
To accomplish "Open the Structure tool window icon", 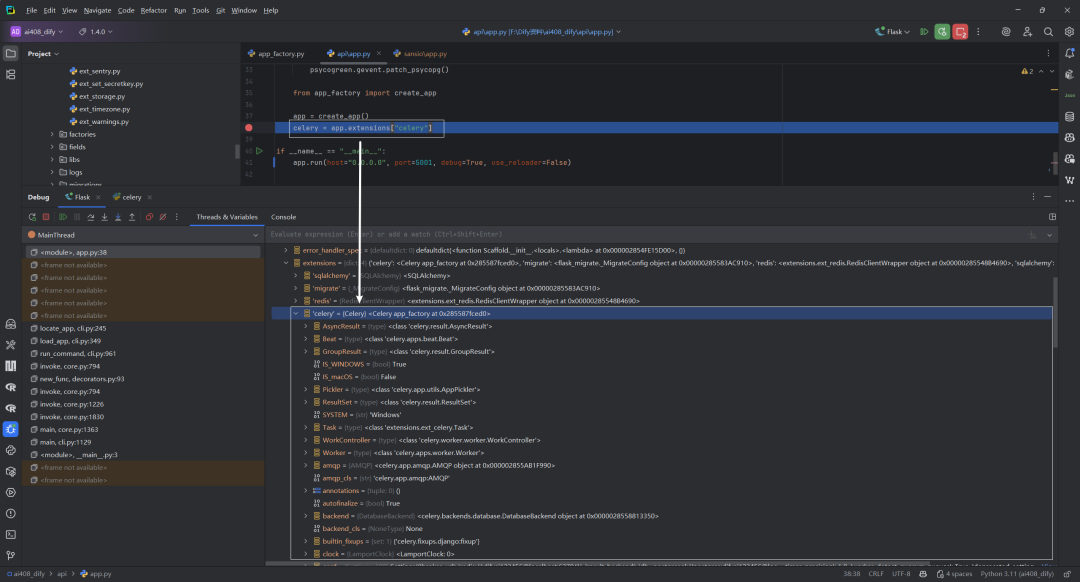I will (10, 74).
